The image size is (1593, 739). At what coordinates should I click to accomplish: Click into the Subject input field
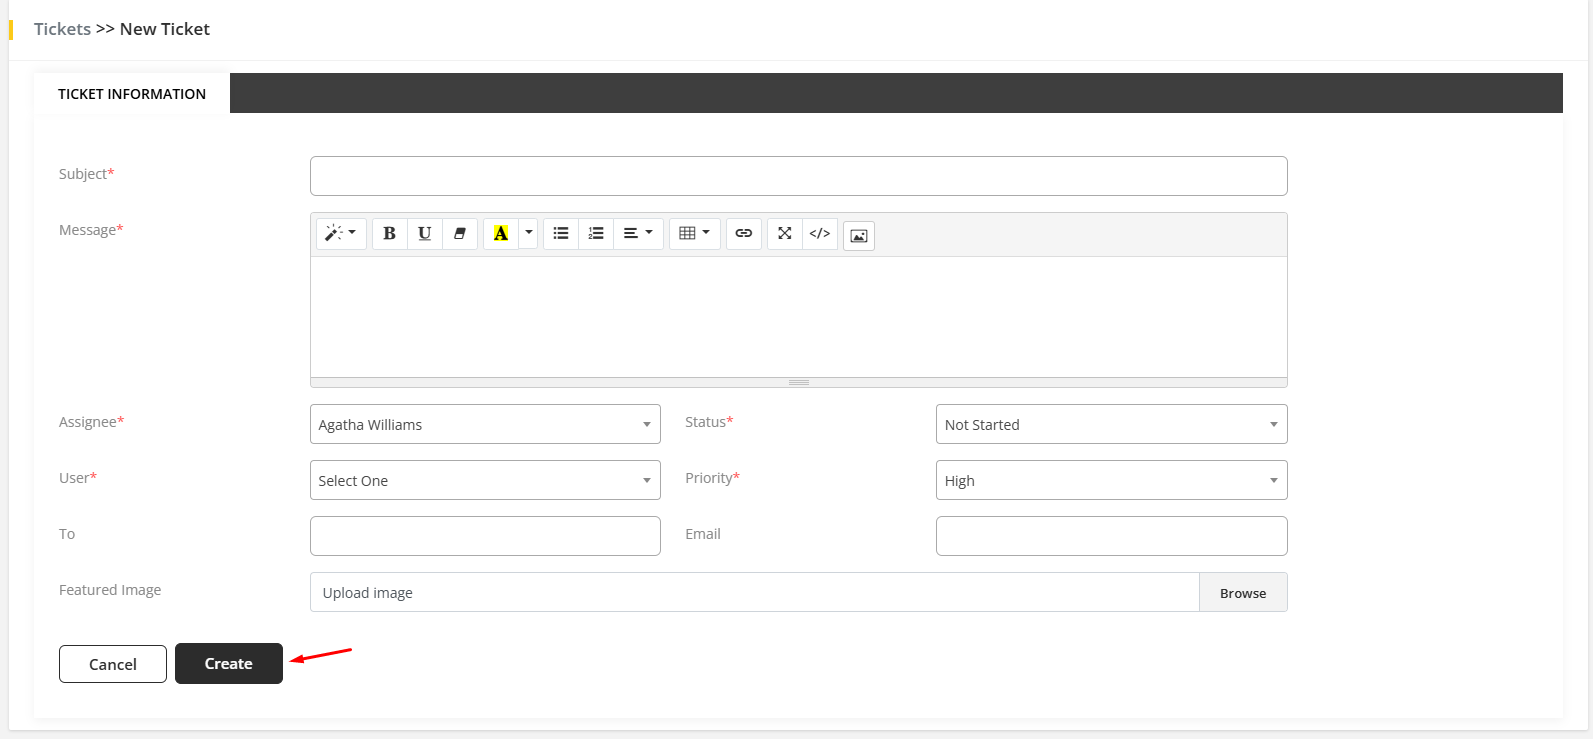point(798,176)
